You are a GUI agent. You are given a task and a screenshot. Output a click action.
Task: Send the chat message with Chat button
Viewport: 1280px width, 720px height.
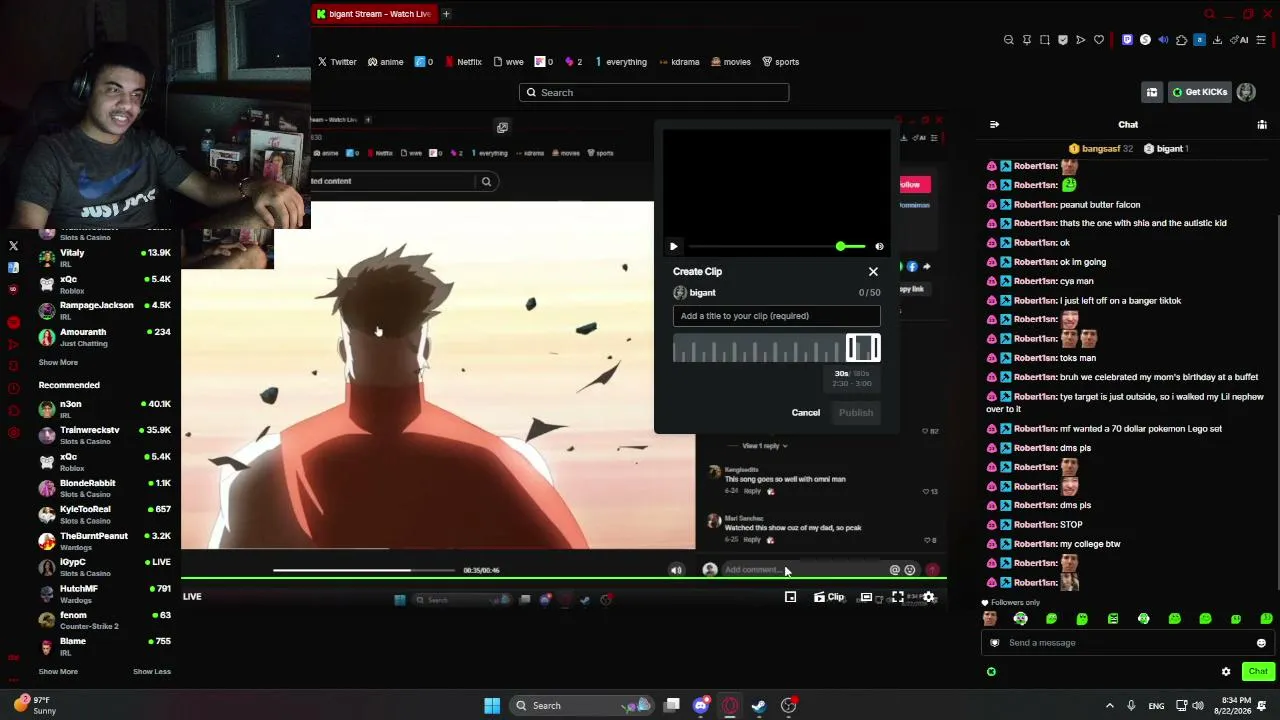coord(1258,672)
